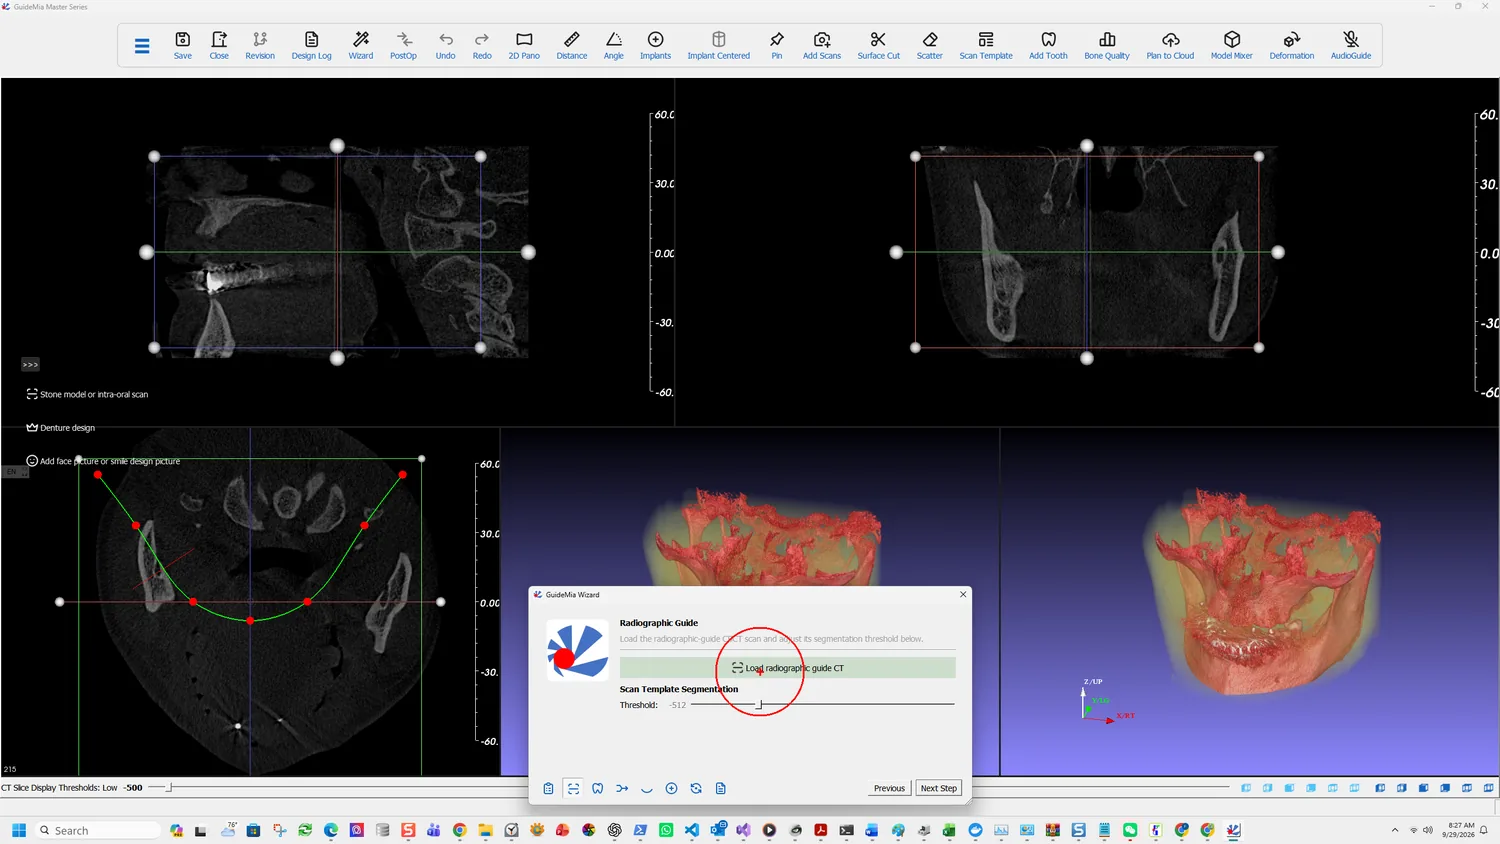Launch the Wizard tool
This screenshot has height=844, width=1500.
[x=361, y=45]
